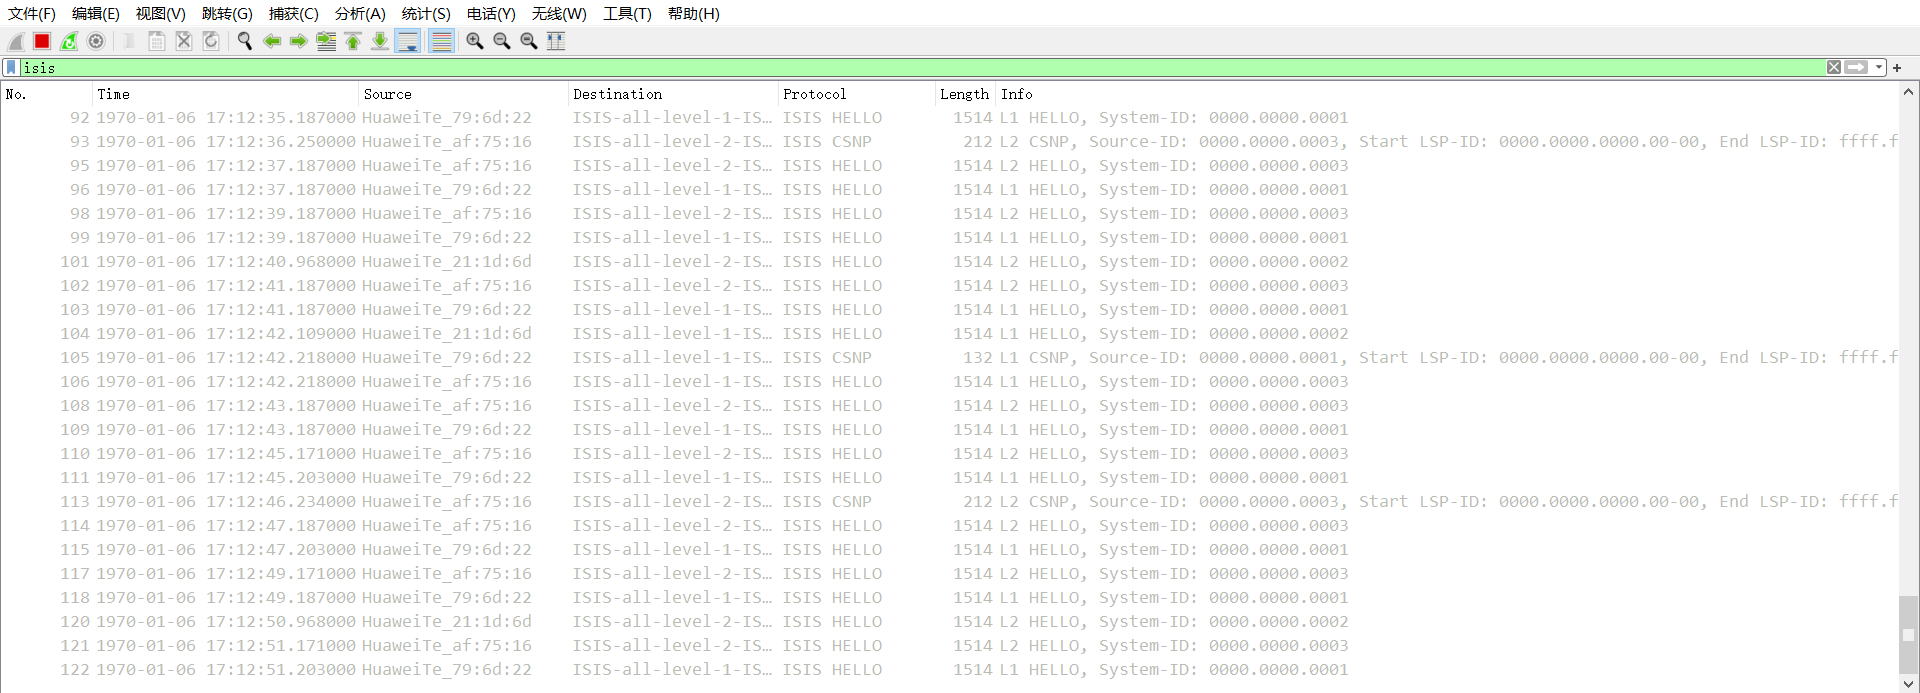Select packet 93 L2 CSNP row
This screenshot has width=1920, height=693.
point(950,142)
